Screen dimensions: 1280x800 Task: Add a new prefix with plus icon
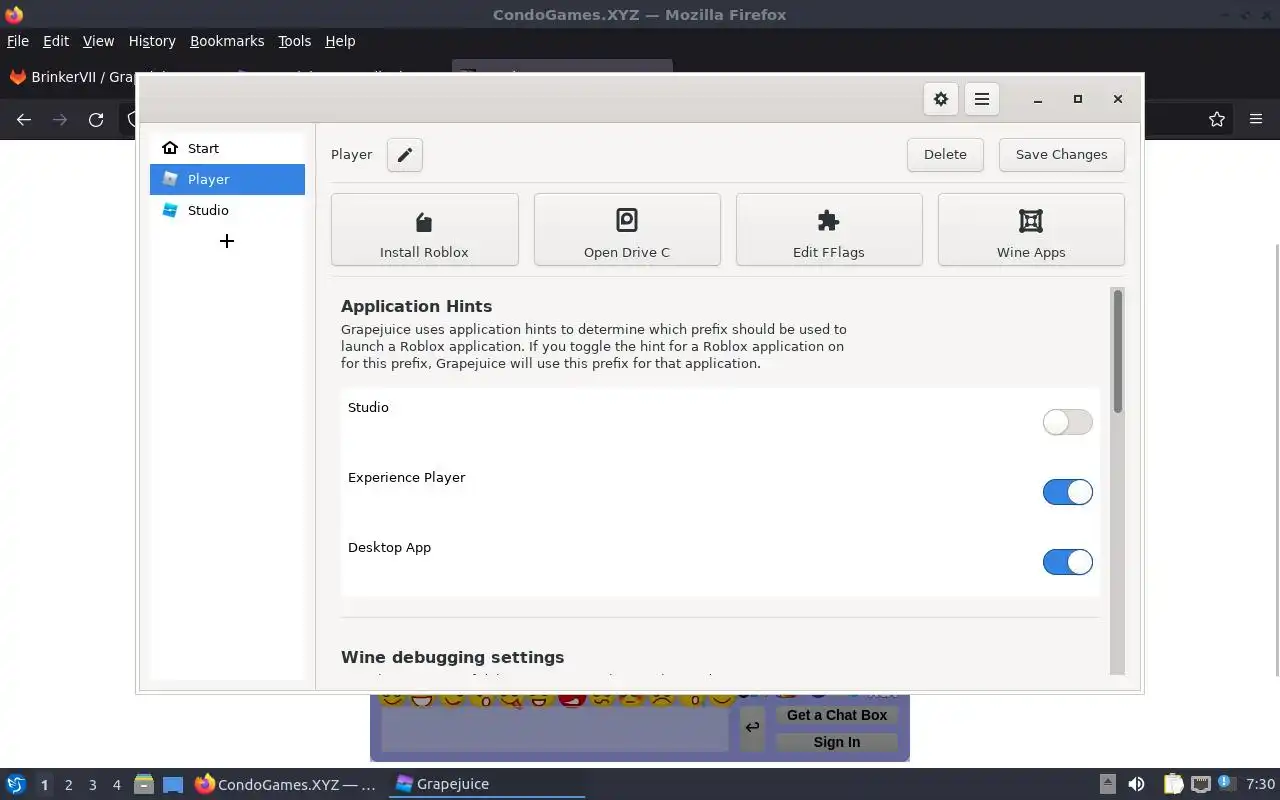click(227, 241)
